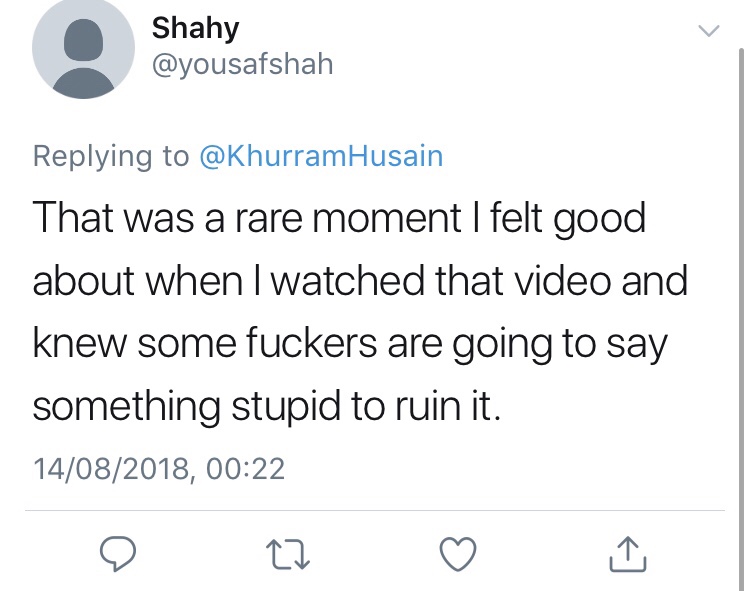Open Shahy's default profile avatar
The height and width of the screenshot is (591, 750).
click(x=83, y=47)
